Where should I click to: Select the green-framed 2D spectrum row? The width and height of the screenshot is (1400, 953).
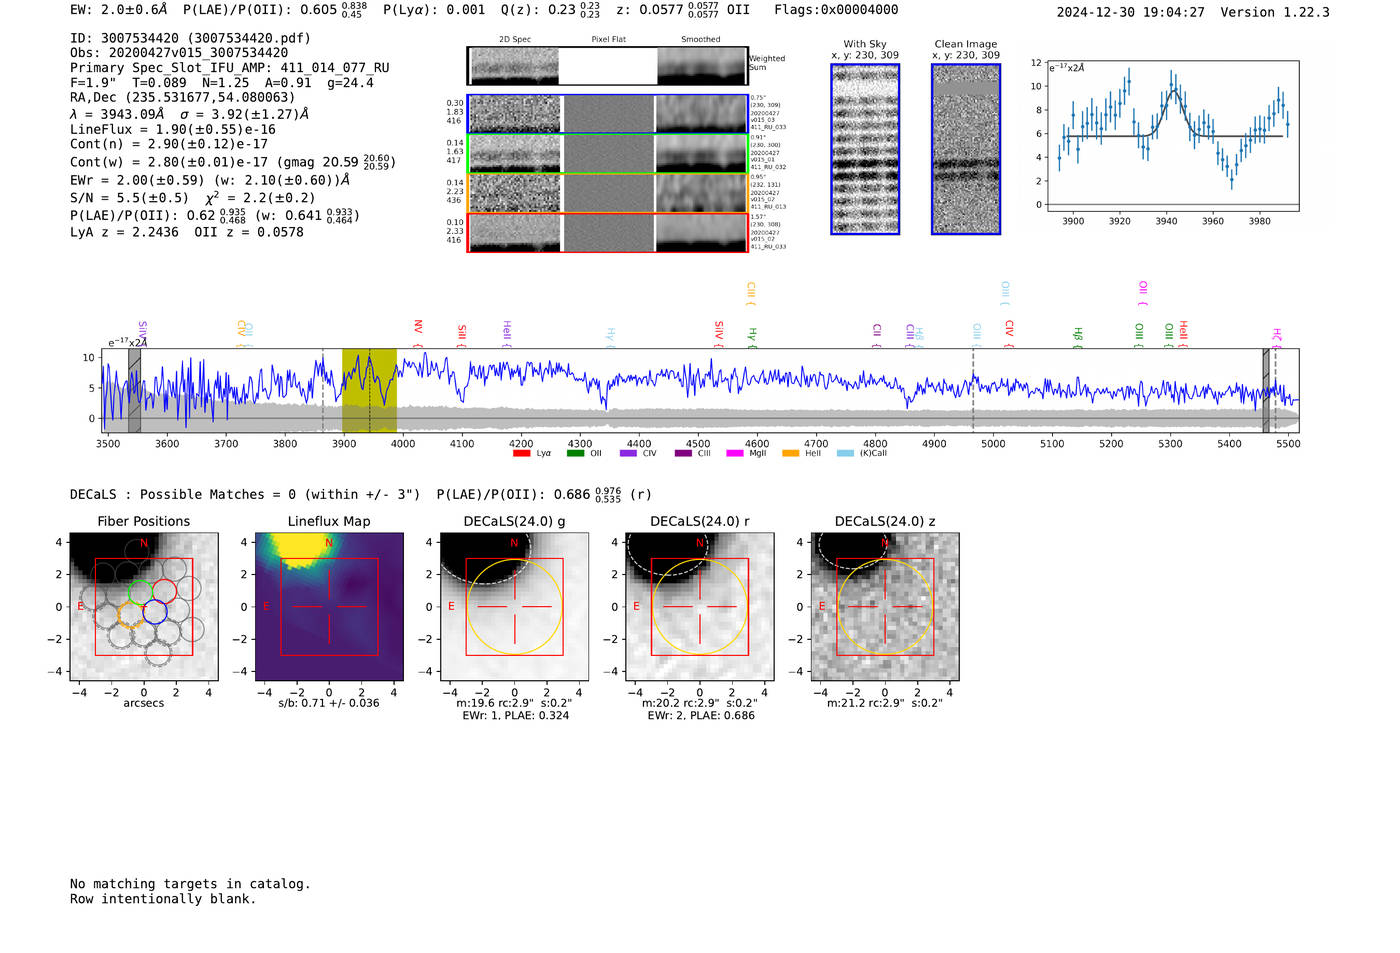(608, 154)
